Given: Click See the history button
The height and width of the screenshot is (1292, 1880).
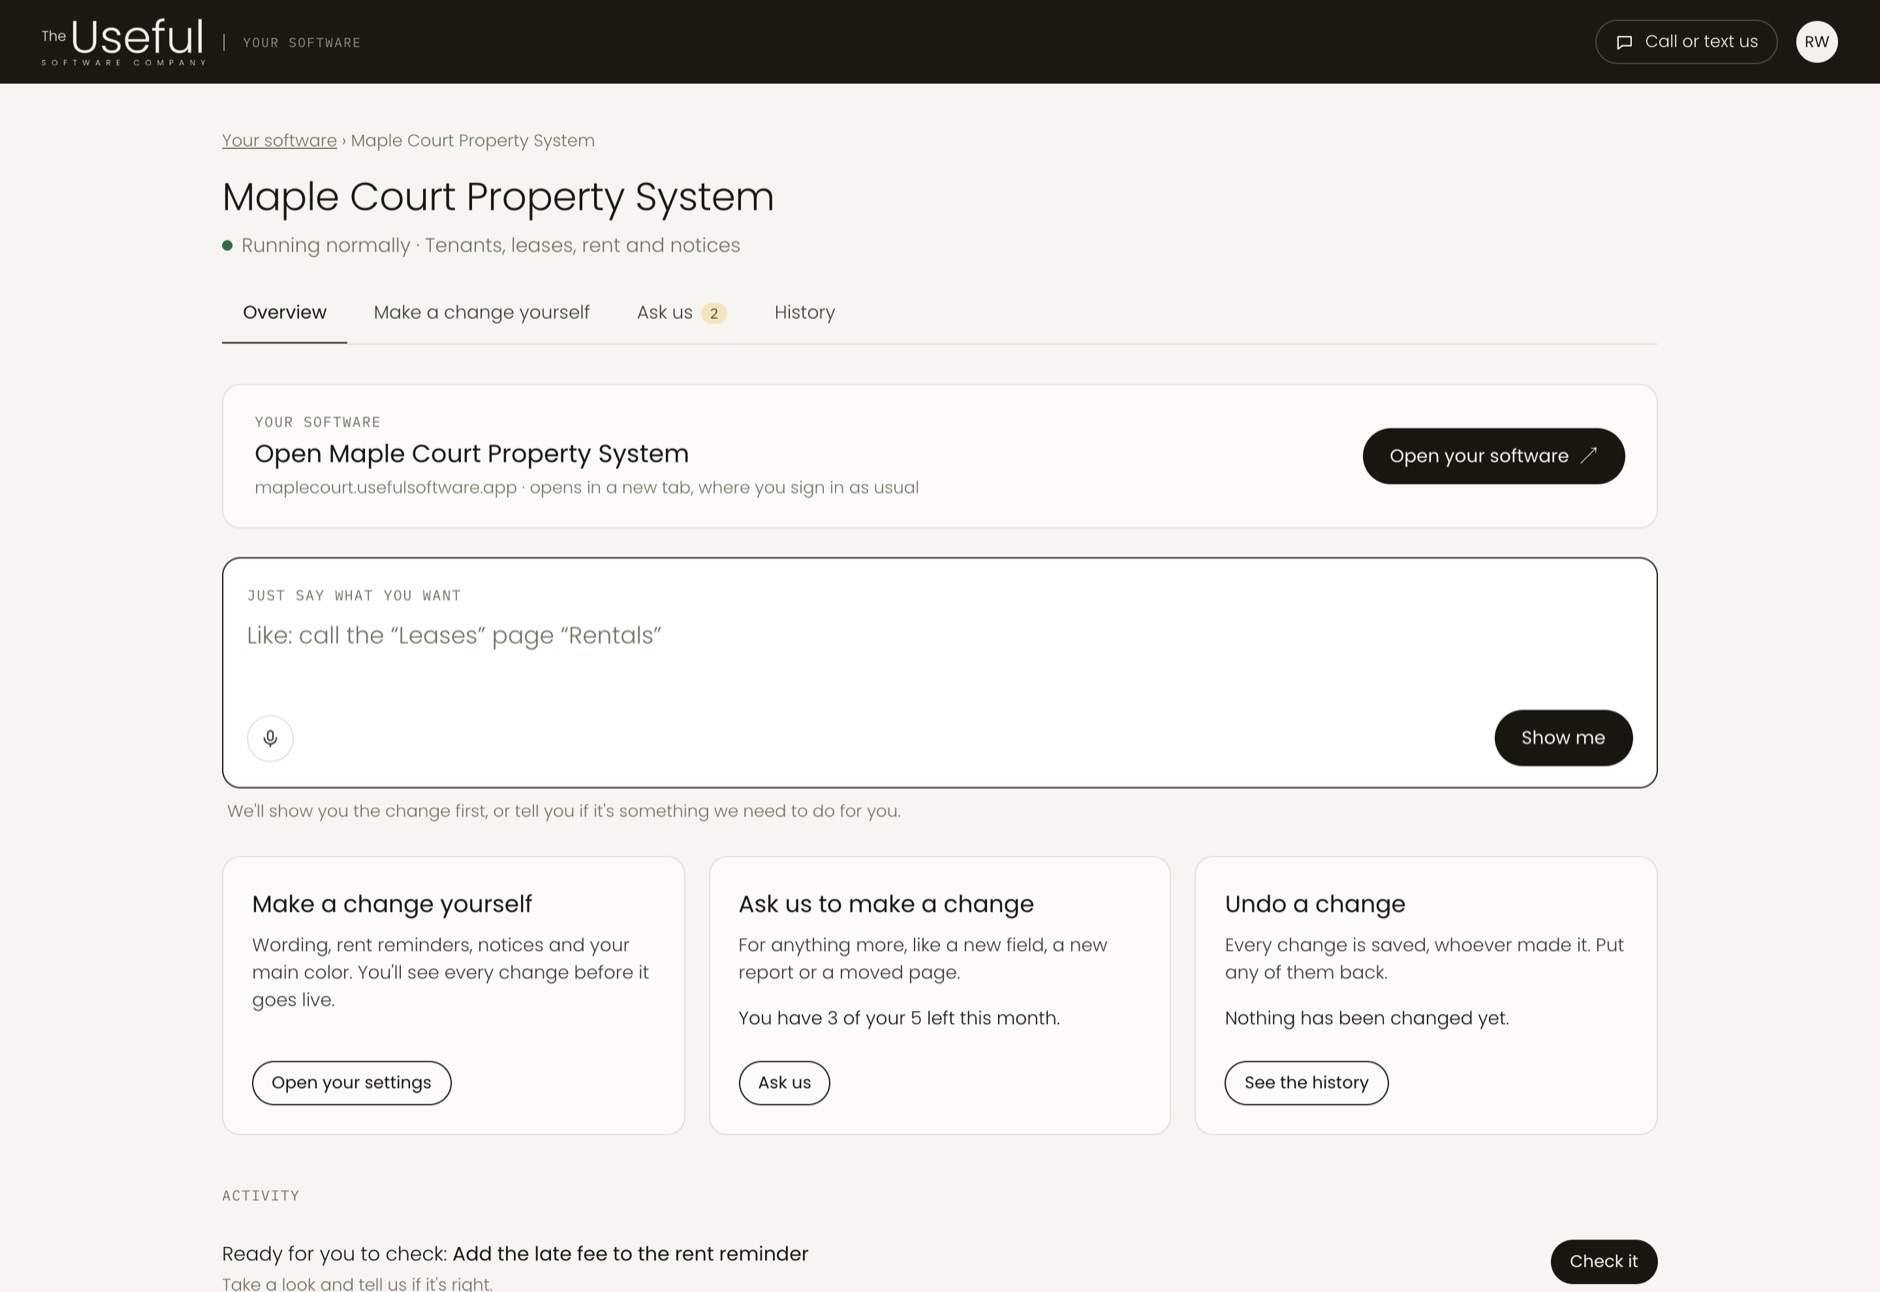Looking at the screenshot, I should 1306,1083.
